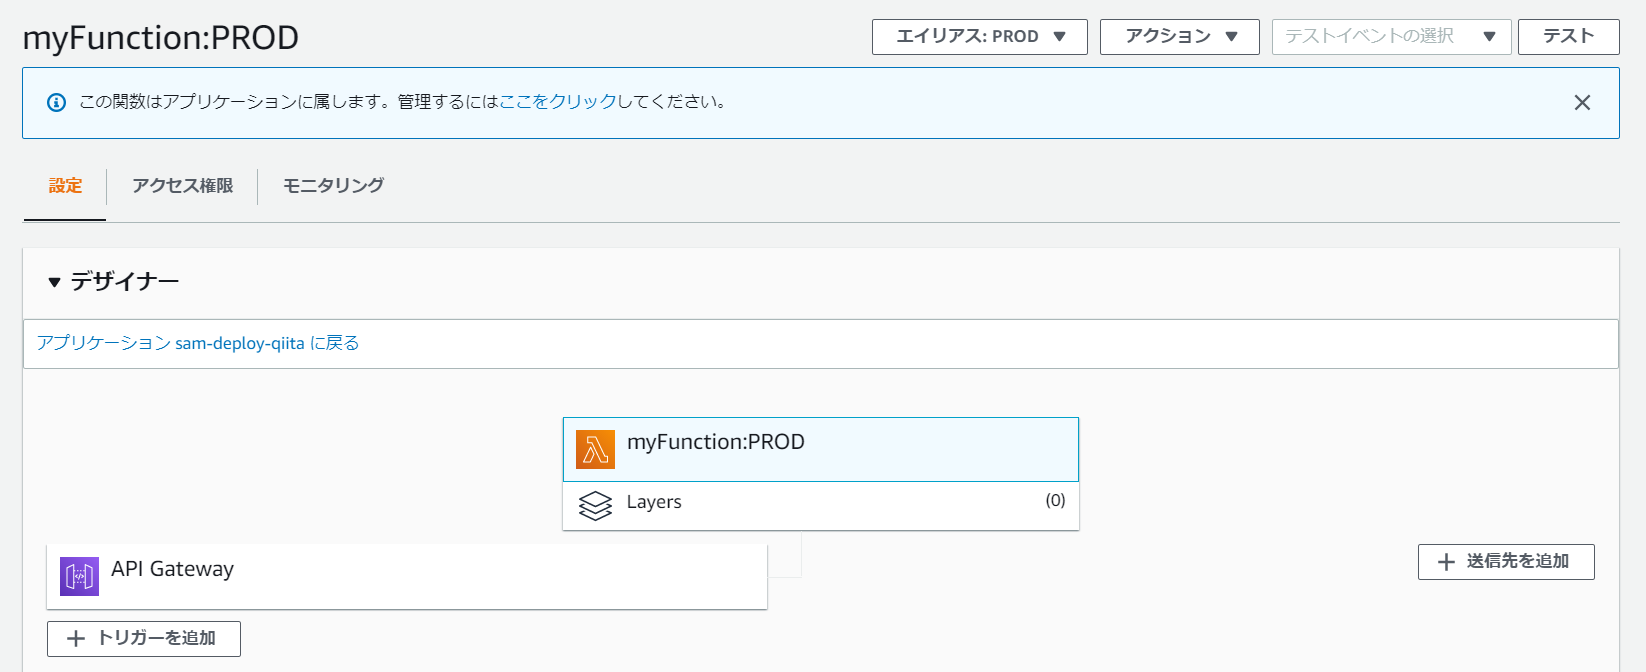
Task: Open the アクション dropdown menu
Action: [x=1179, y=37]
